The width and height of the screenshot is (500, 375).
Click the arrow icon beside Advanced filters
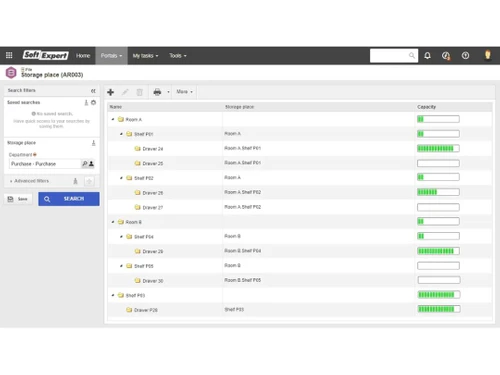click(x=89, y=181)
